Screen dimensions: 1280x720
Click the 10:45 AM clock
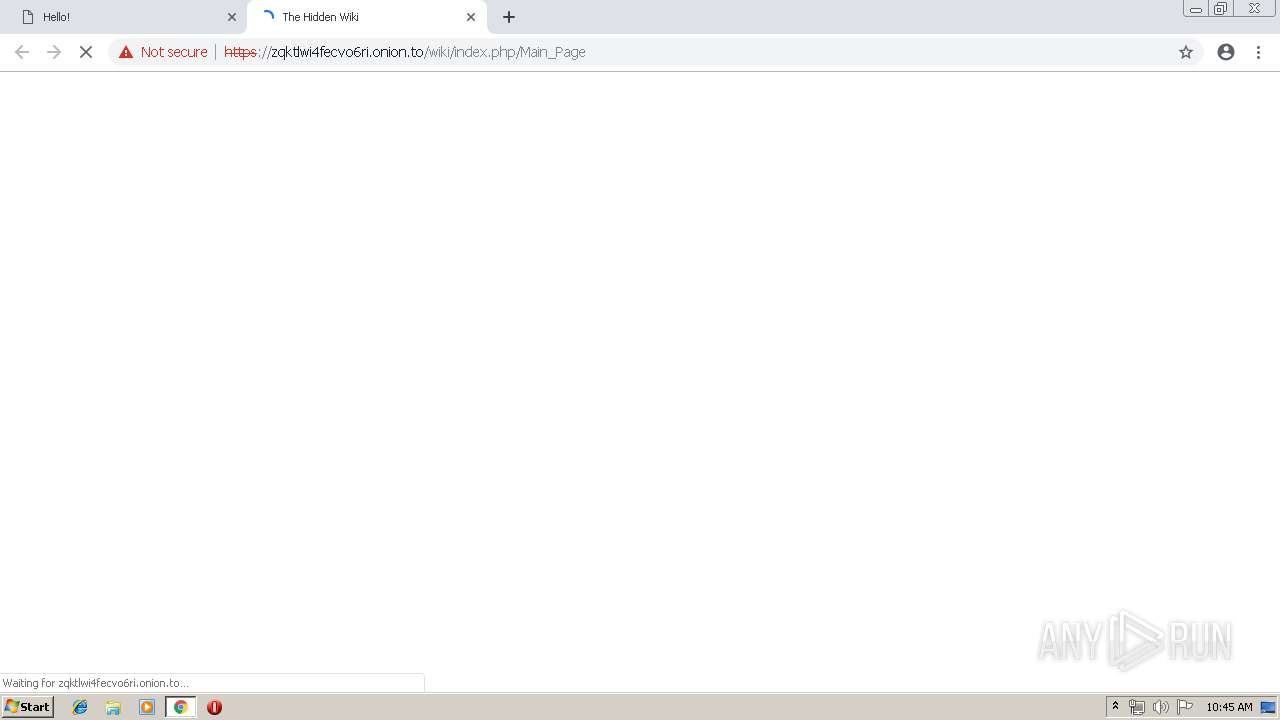(x=1229, y=707)
